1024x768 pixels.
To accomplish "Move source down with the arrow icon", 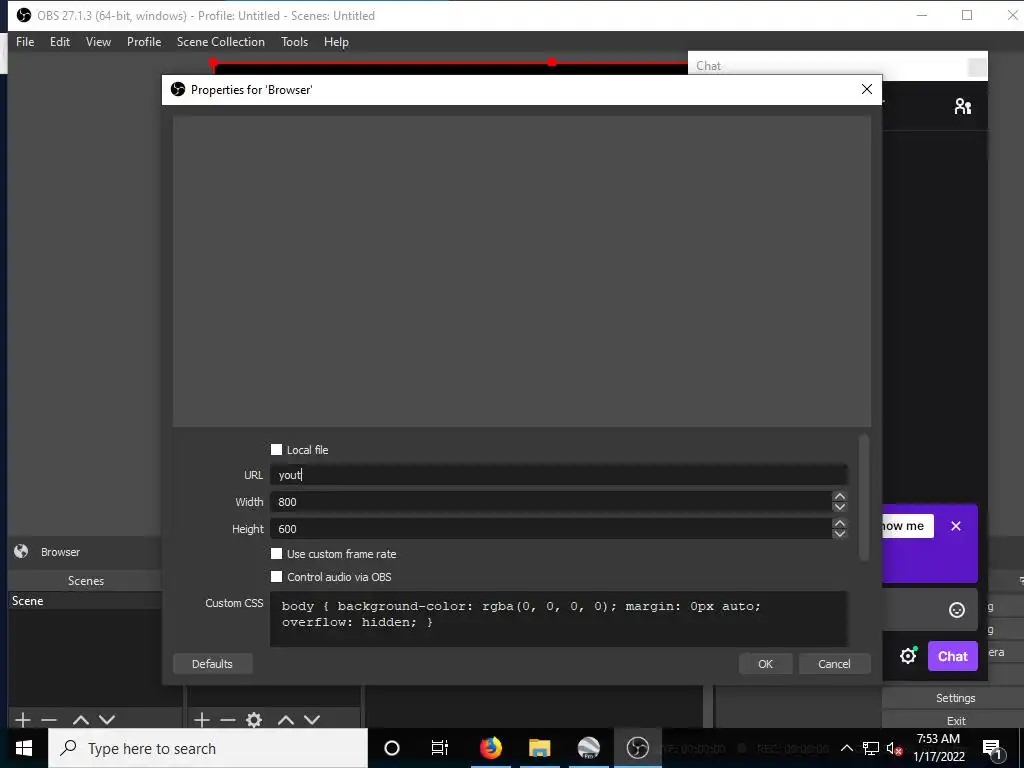I will pos(312,720).
